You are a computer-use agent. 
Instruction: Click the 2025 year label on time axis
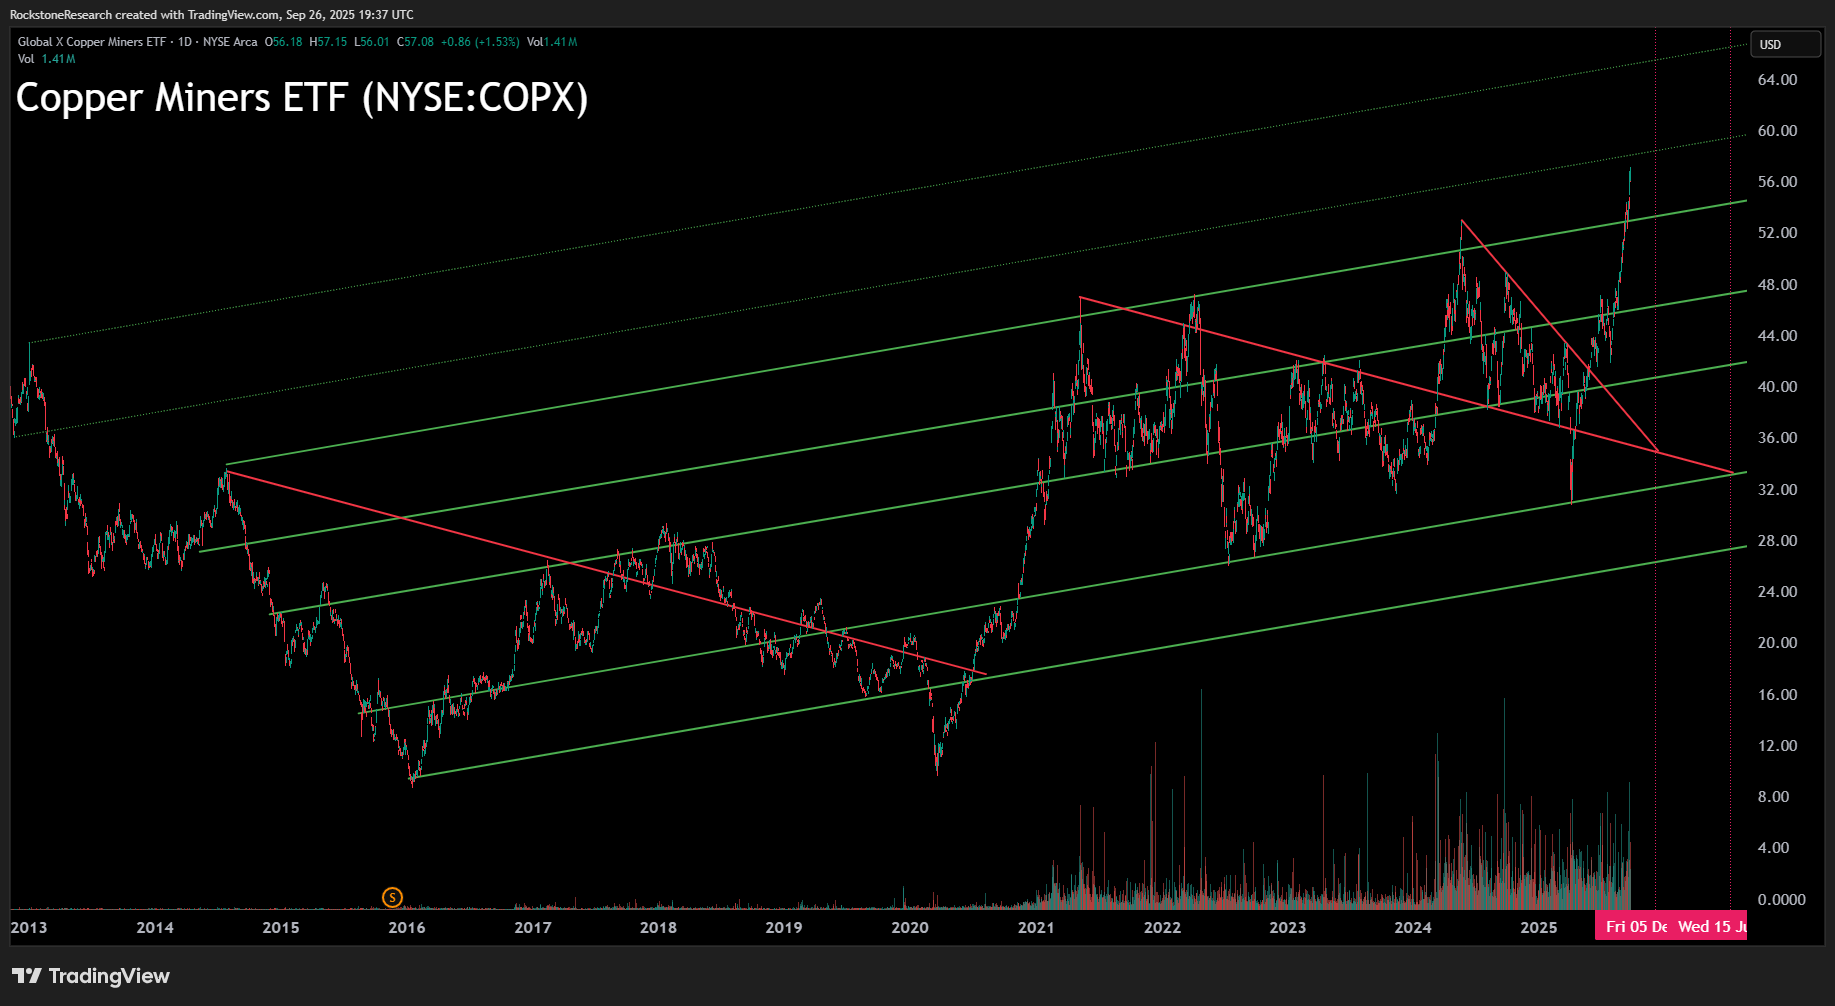[x=1538, y=928]
